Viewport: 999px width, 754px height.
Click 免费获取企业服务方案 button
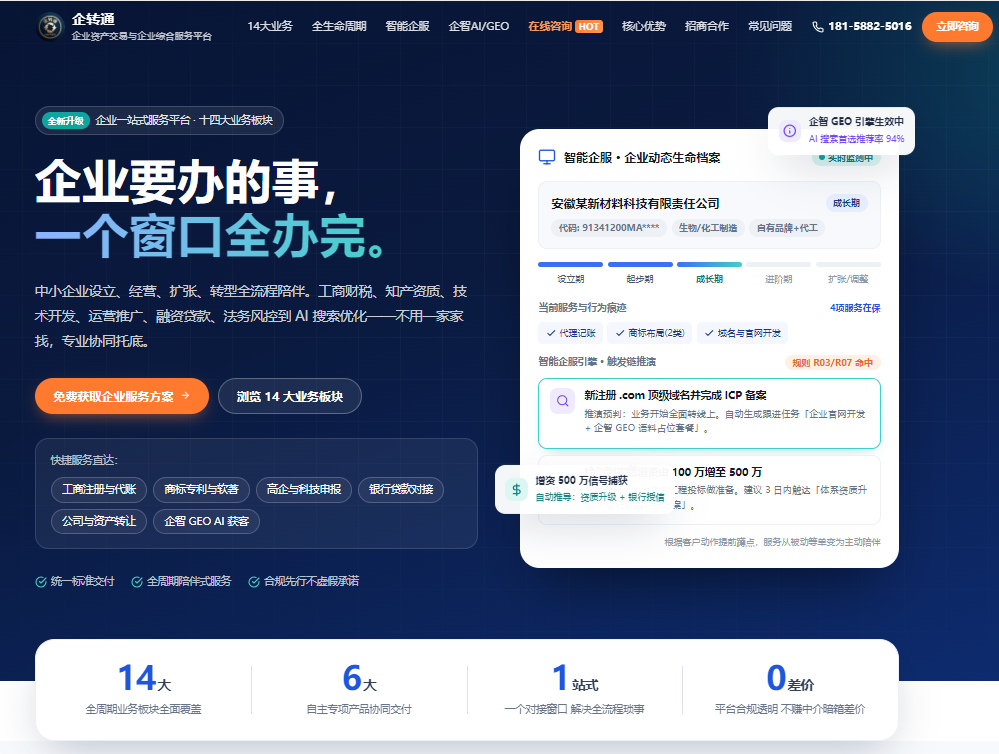click(x=122, y=396)
